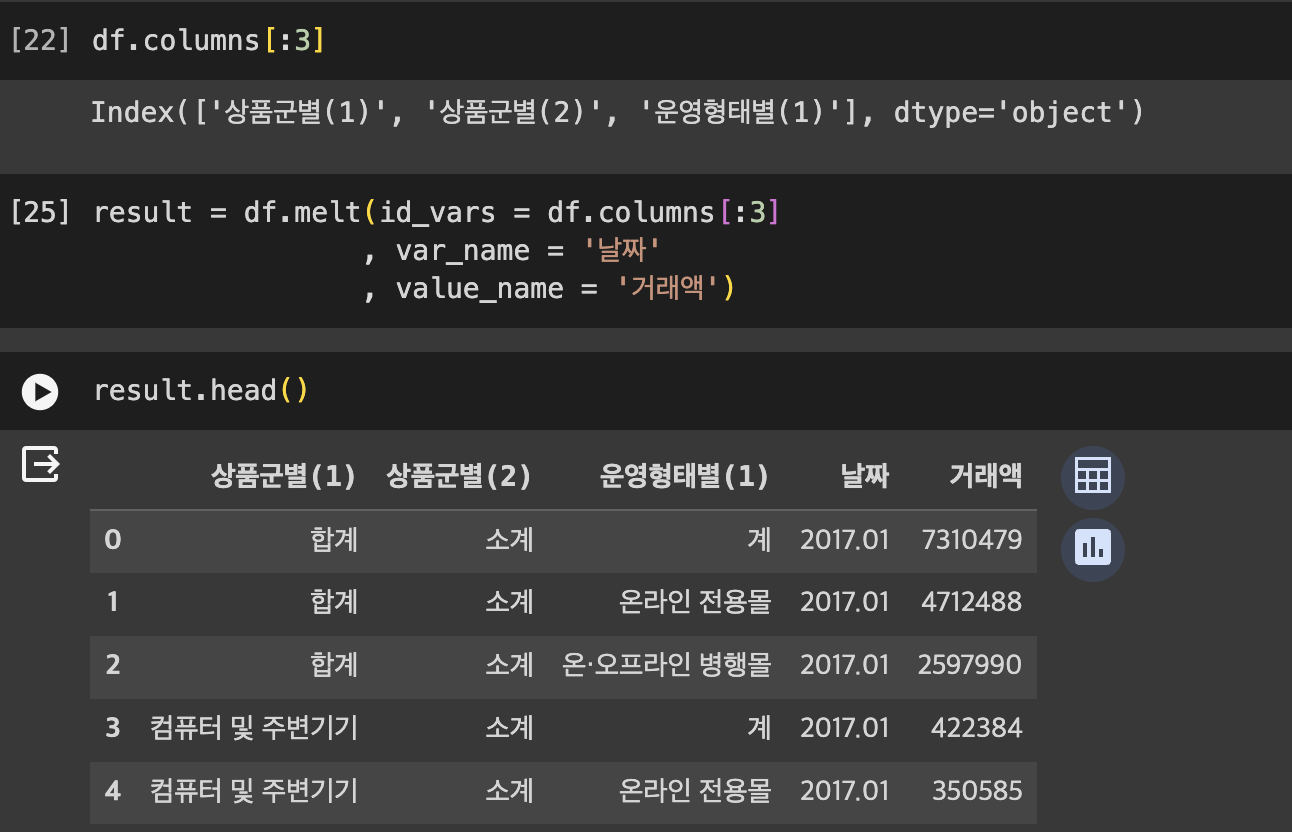The height and width of the screenshot is (832, 1292).
Task: Click 소계 in row 1
Action: (x=509, y=602)
